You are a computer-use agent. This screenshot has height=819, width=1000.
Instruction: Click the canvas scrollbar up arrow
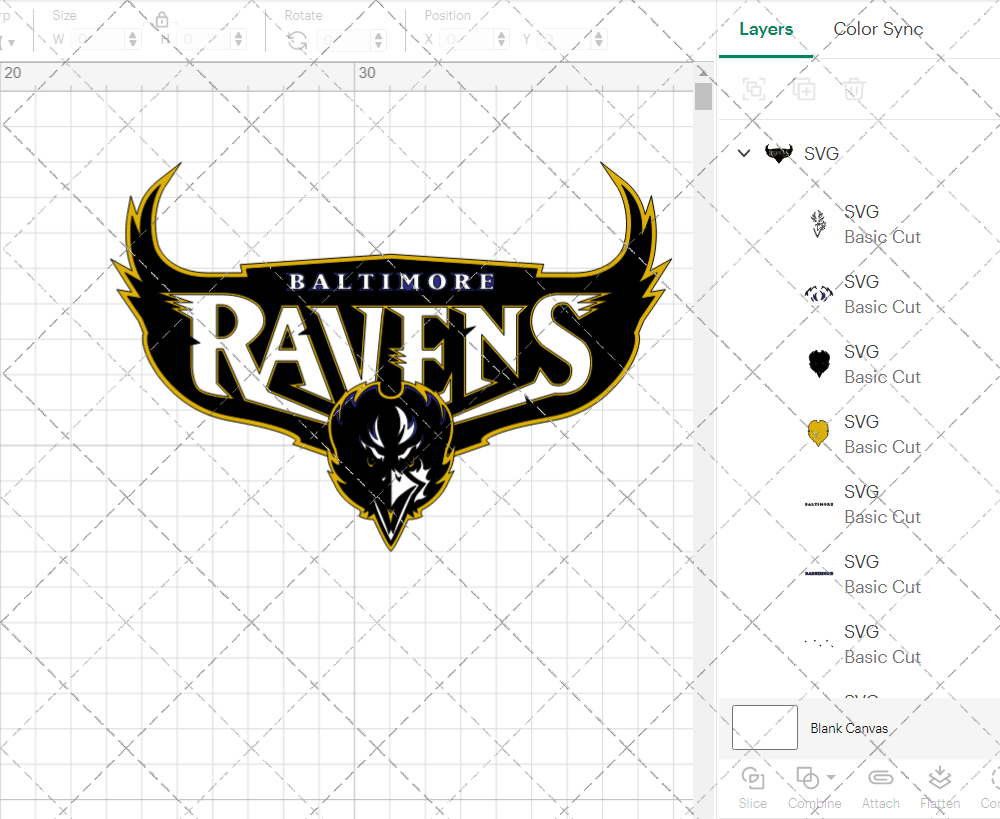[703, 71]
